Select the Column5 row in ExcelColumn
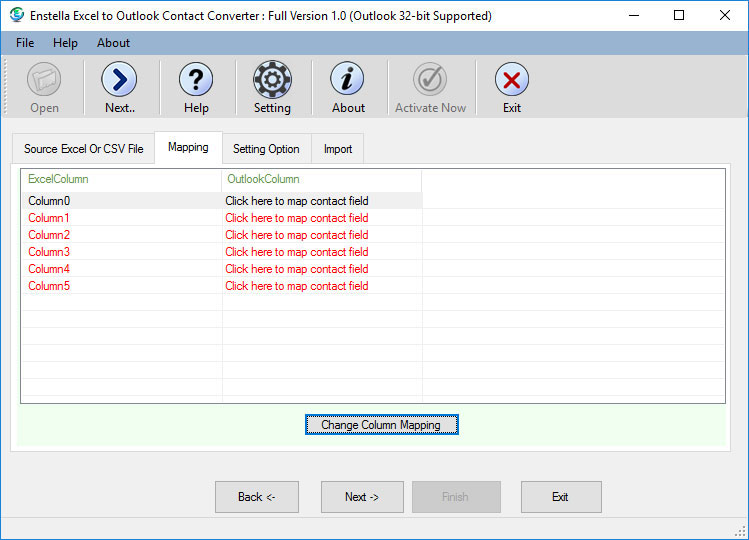The image size is (749, 540). pos(49,286)
